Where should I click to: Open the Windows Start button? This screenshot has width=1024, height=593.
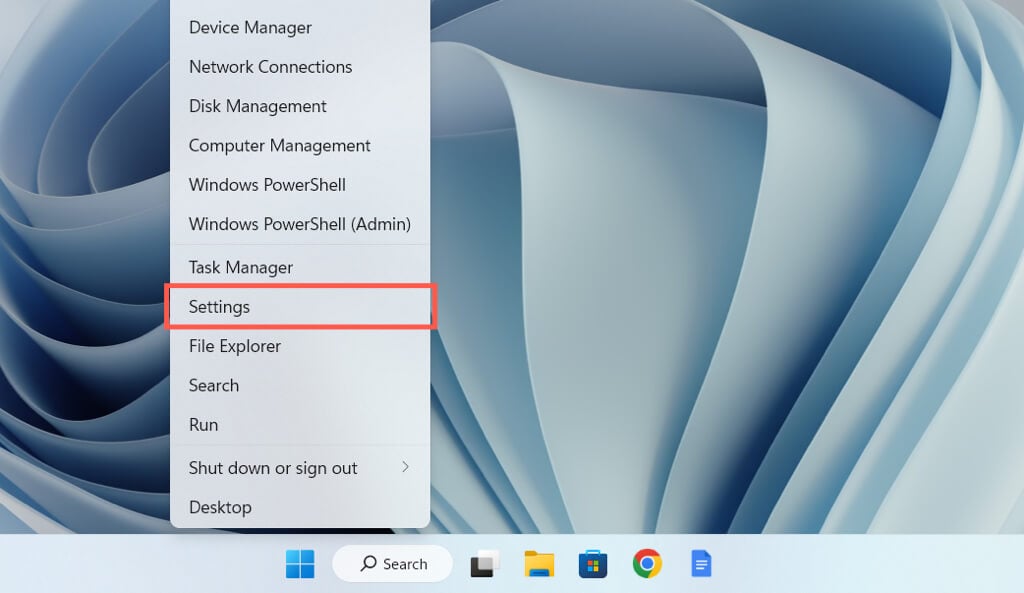coord(300,564)
